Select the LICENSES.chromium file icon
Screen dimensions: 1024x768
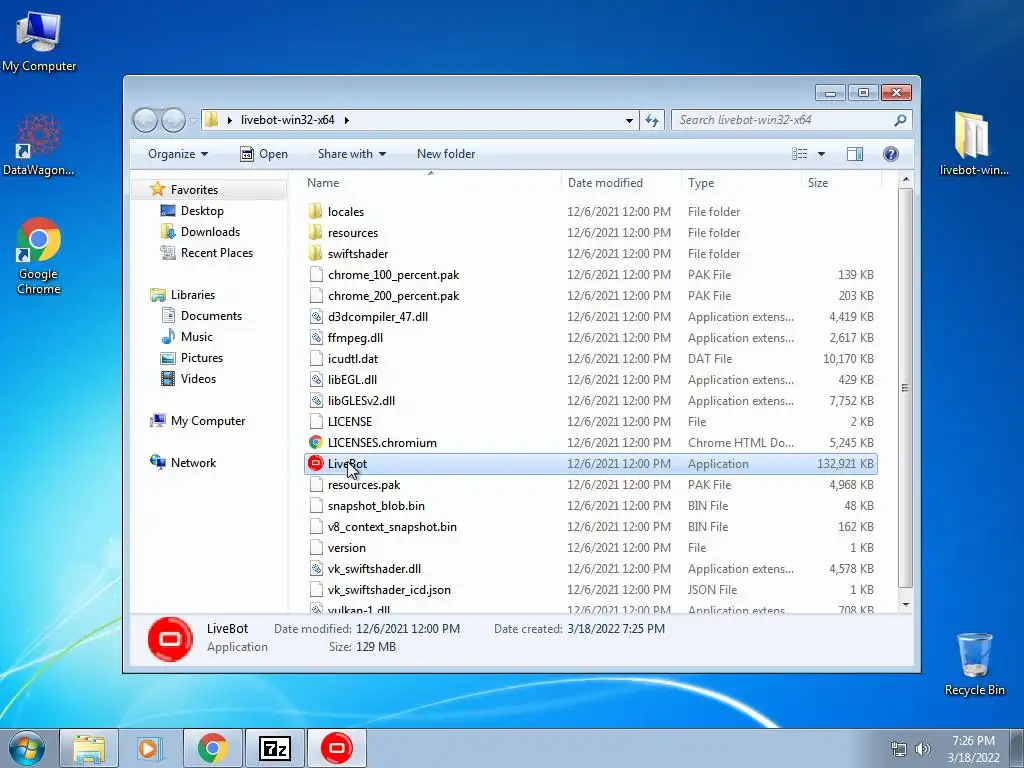click(316, 443)
